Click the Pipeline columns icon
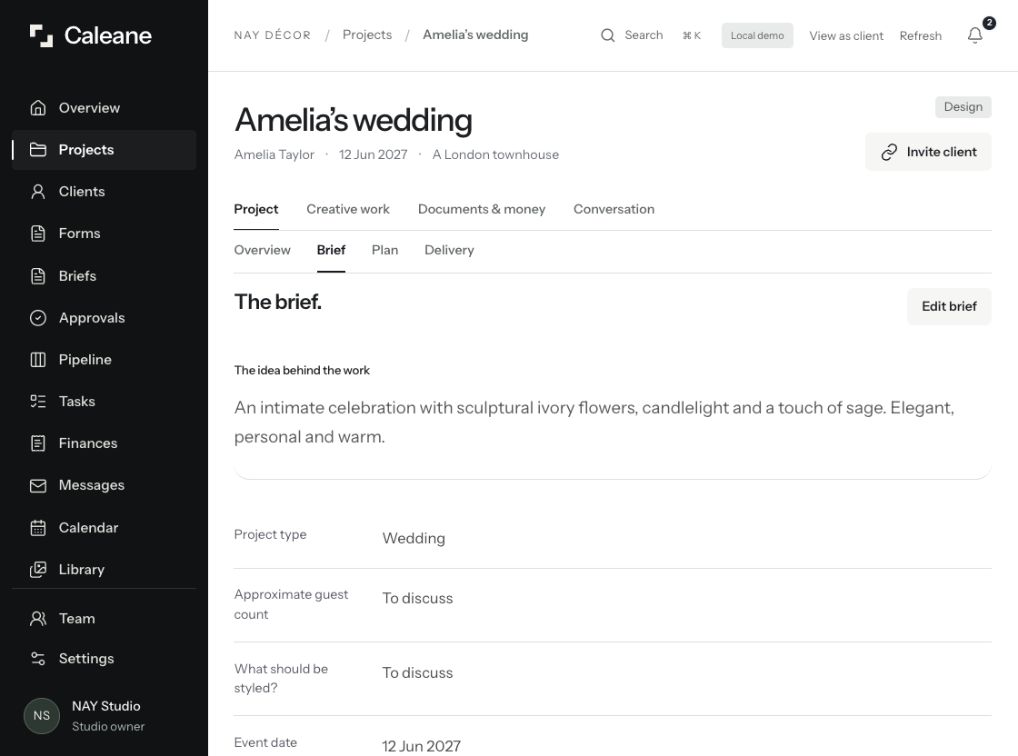The image size is (1018, 756). (x=38, y=359)
